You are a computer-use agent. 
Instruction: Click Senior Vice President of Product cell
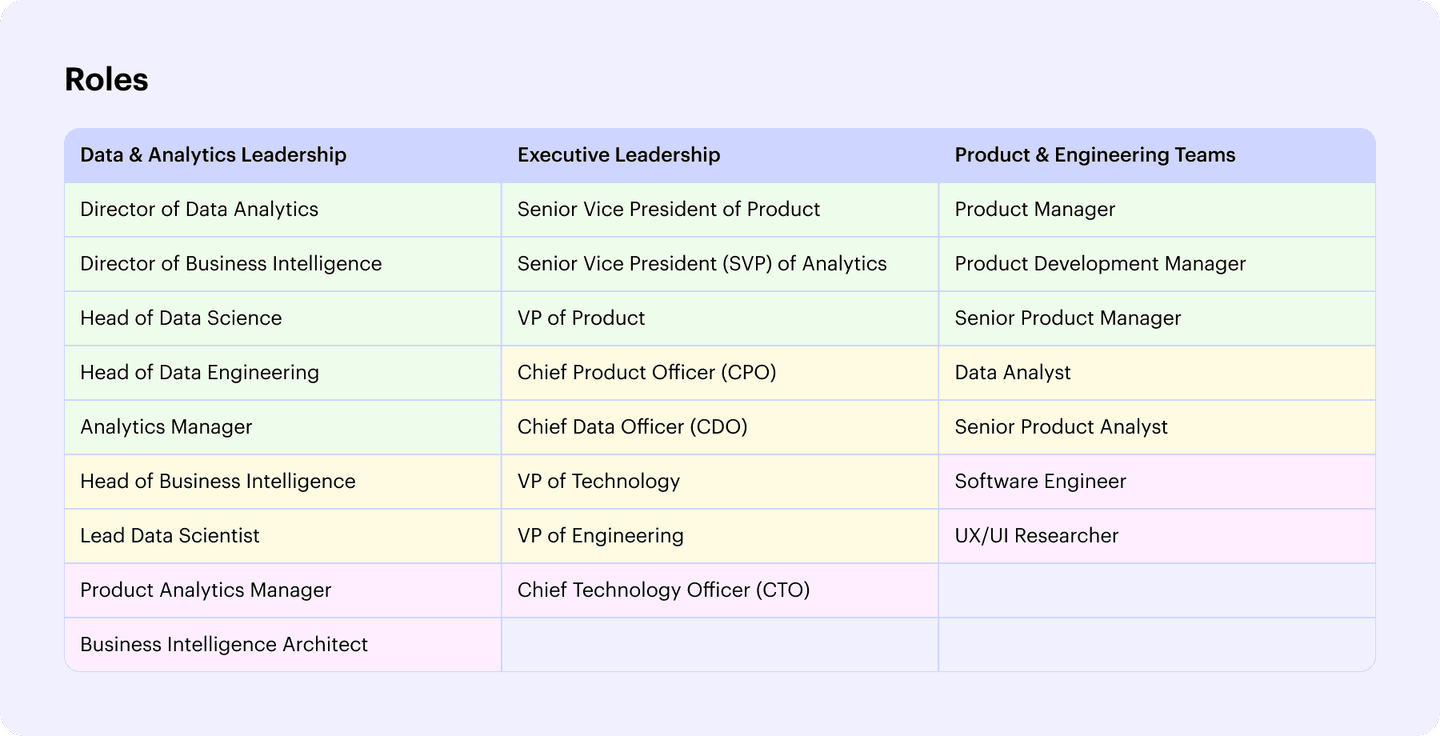point(668,210)
